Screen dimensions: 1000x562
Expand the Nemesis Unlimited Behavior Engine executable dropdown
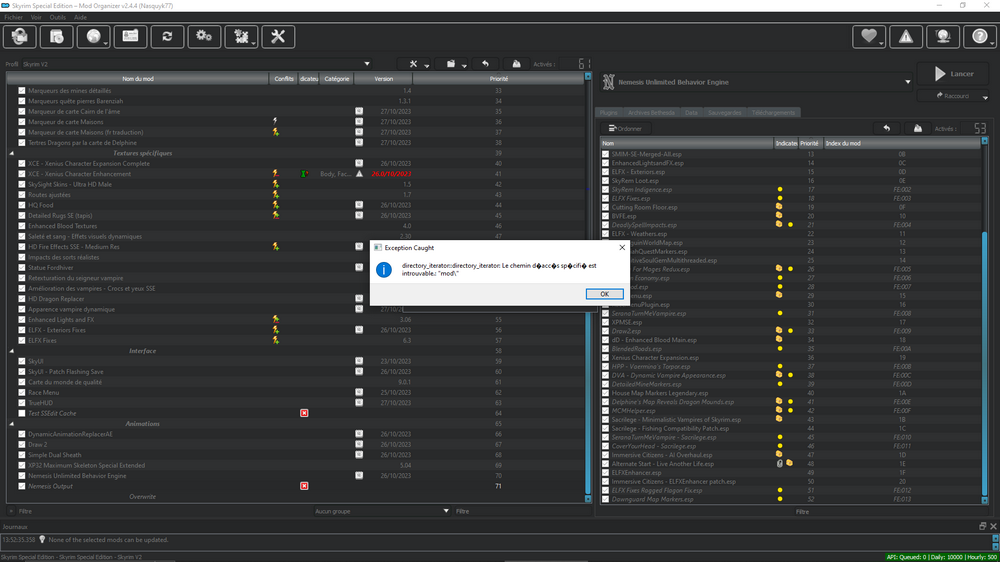(x=908, y=82)
